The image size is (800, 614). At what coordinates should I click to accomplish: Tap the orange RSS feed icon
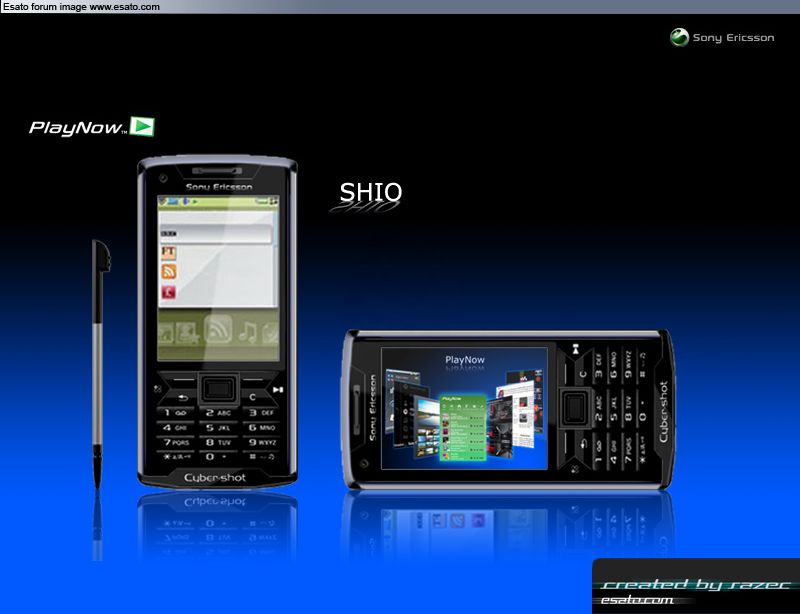pos(169,271)
